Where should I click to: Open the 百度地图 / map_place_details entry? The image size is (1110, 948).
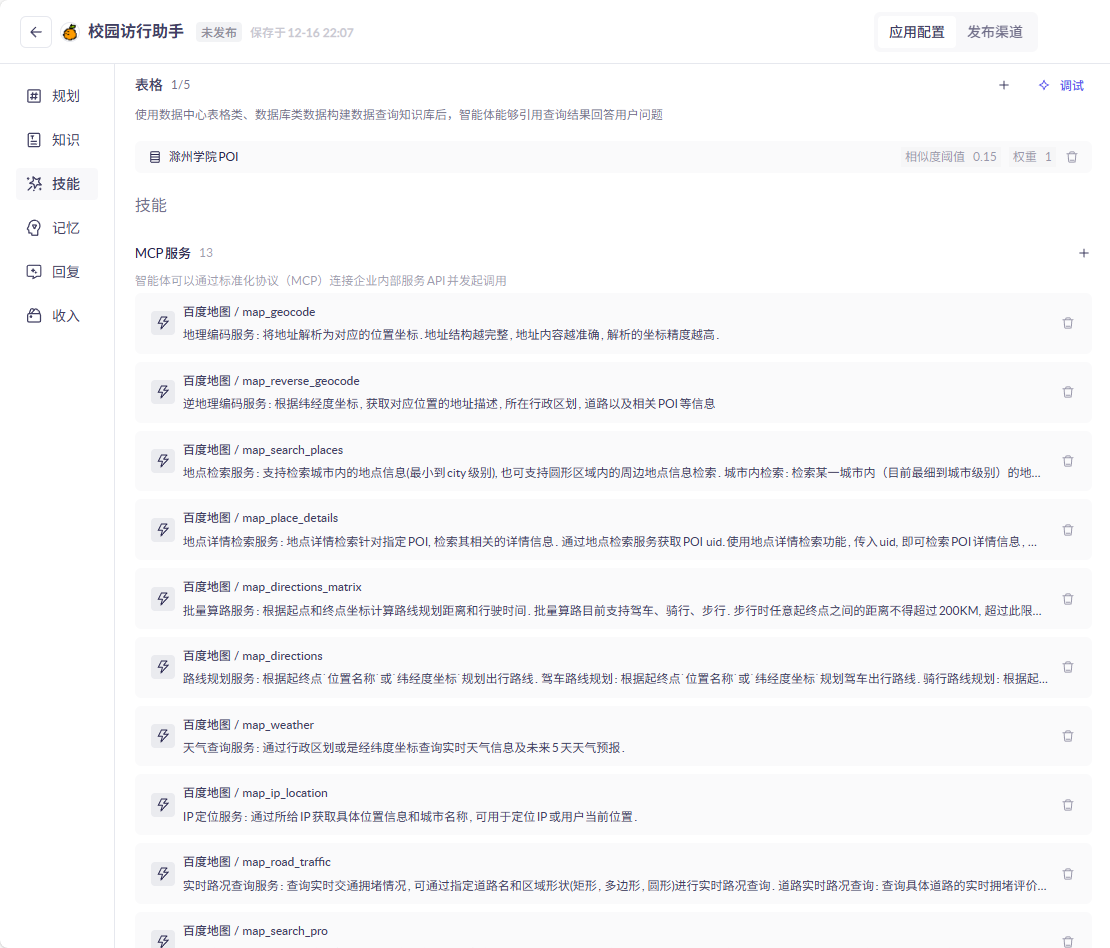(x=613, y=530)
